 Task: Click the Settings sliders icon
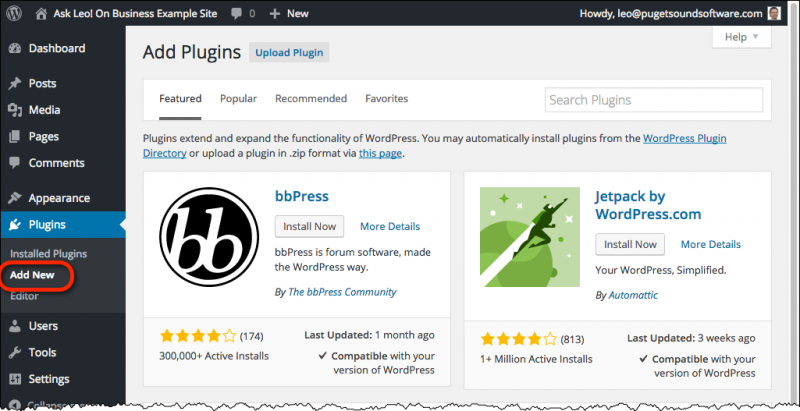tap(15, 379)
